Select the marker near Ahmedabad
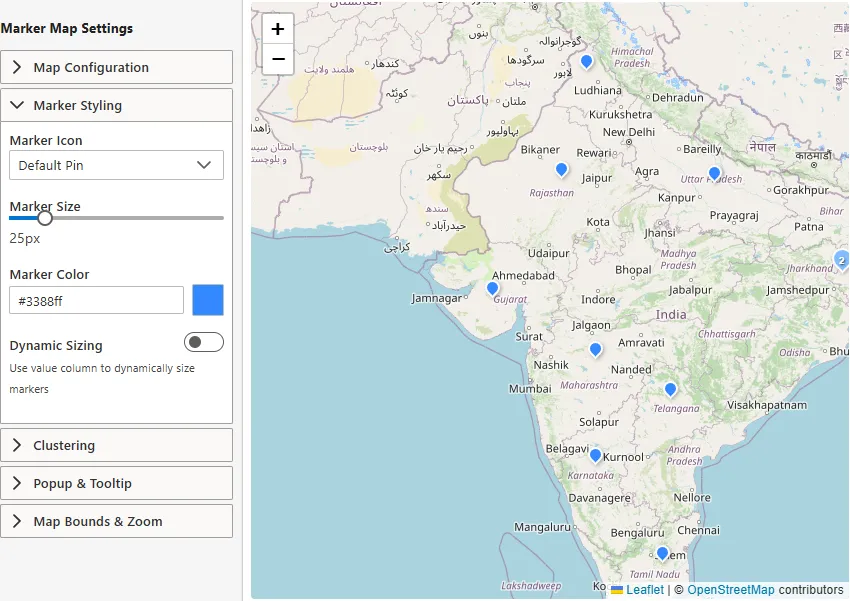This screenshot has height=601, width=850. (492, 287)
